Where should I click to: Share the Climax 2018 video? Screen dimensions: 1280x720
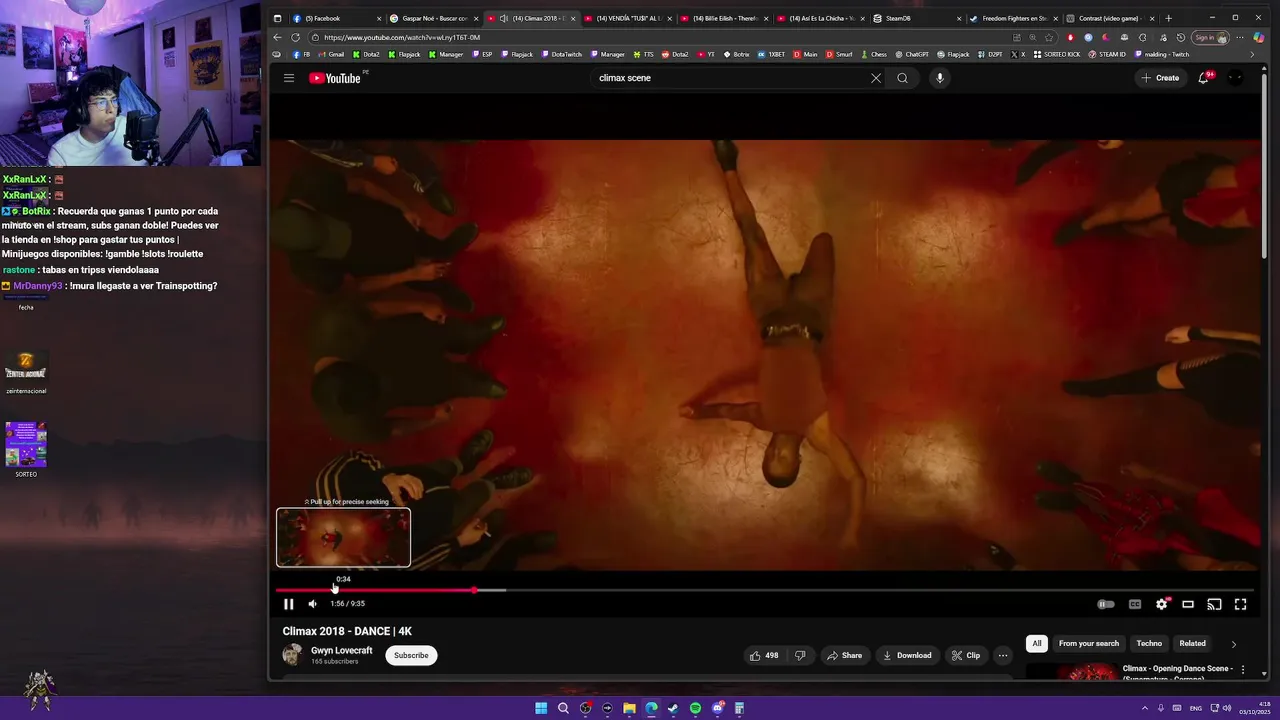[844, 656]
